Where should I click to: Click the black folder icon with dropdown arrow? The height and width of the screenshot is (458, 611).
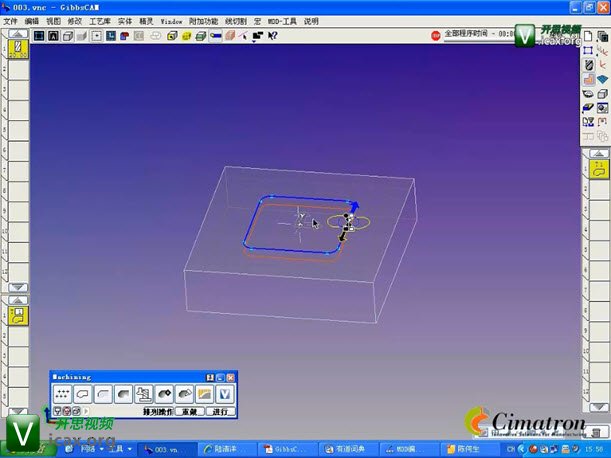tap(258, 36)
